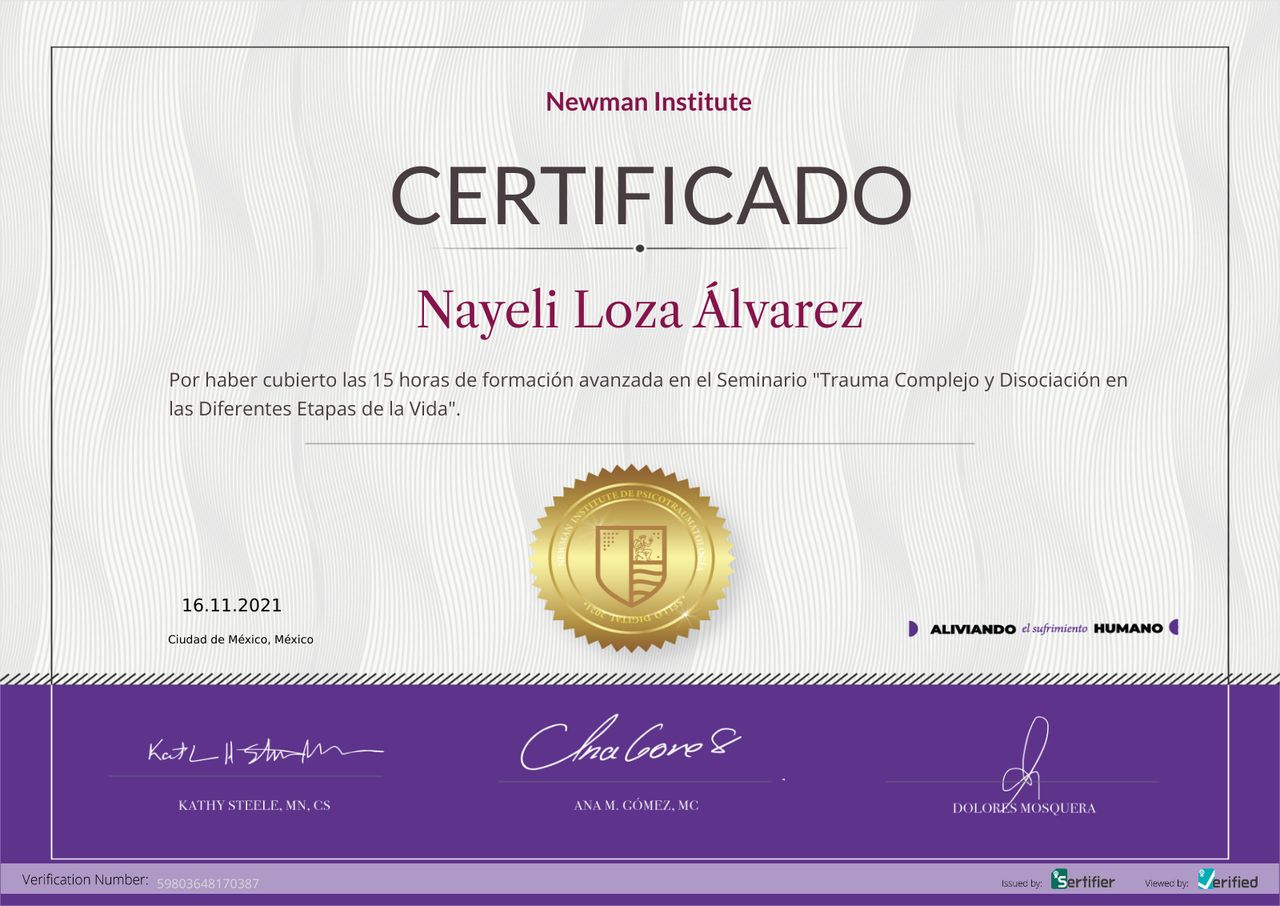This screenshot has width=1280, height=906.
Task: Click the purple half-circle right of HUMANO
Action: tap(1173, 628)
